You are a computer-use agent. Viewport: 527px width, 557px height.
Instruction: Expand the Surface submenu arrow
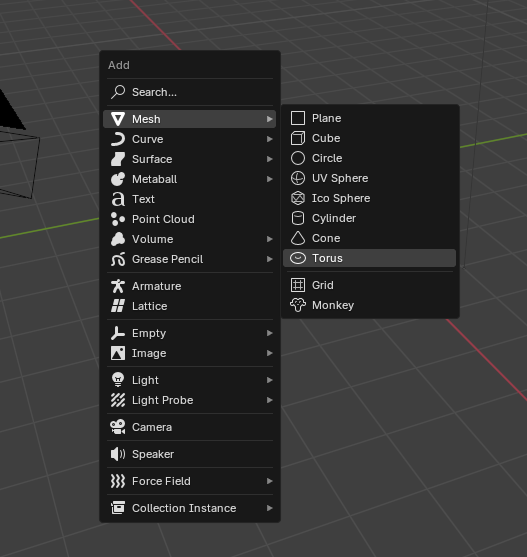click(270, 159)
